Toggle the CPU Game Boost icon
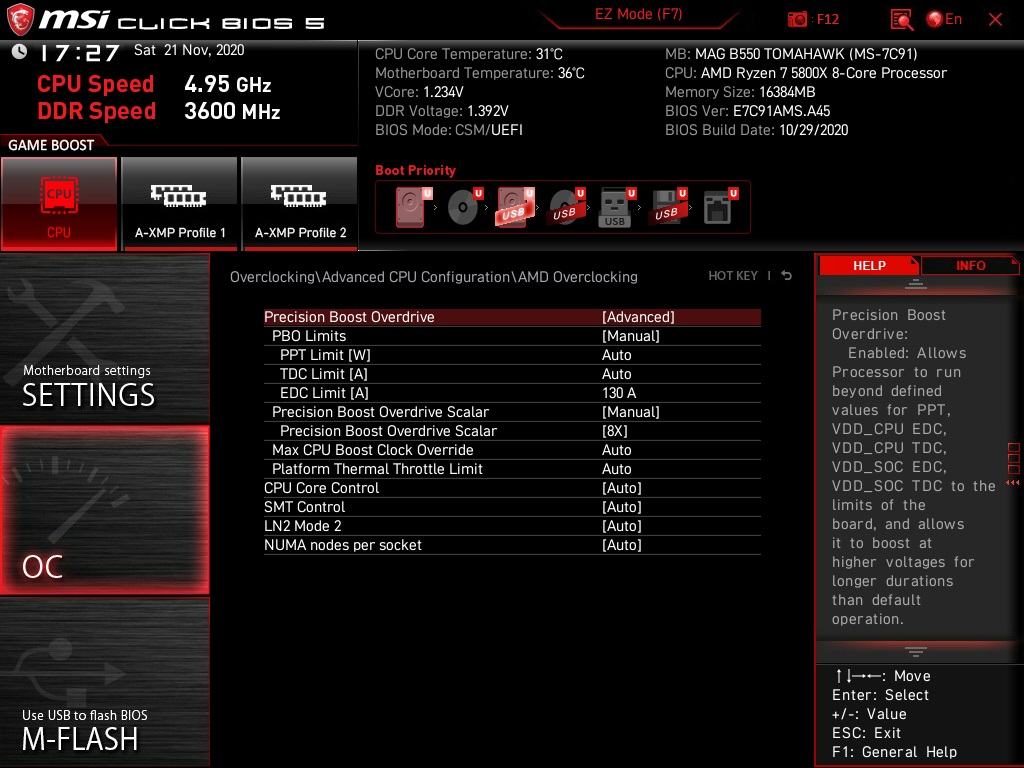This screenshot has height=768, width=1024. pyautogui.click(x=59, y=204)
